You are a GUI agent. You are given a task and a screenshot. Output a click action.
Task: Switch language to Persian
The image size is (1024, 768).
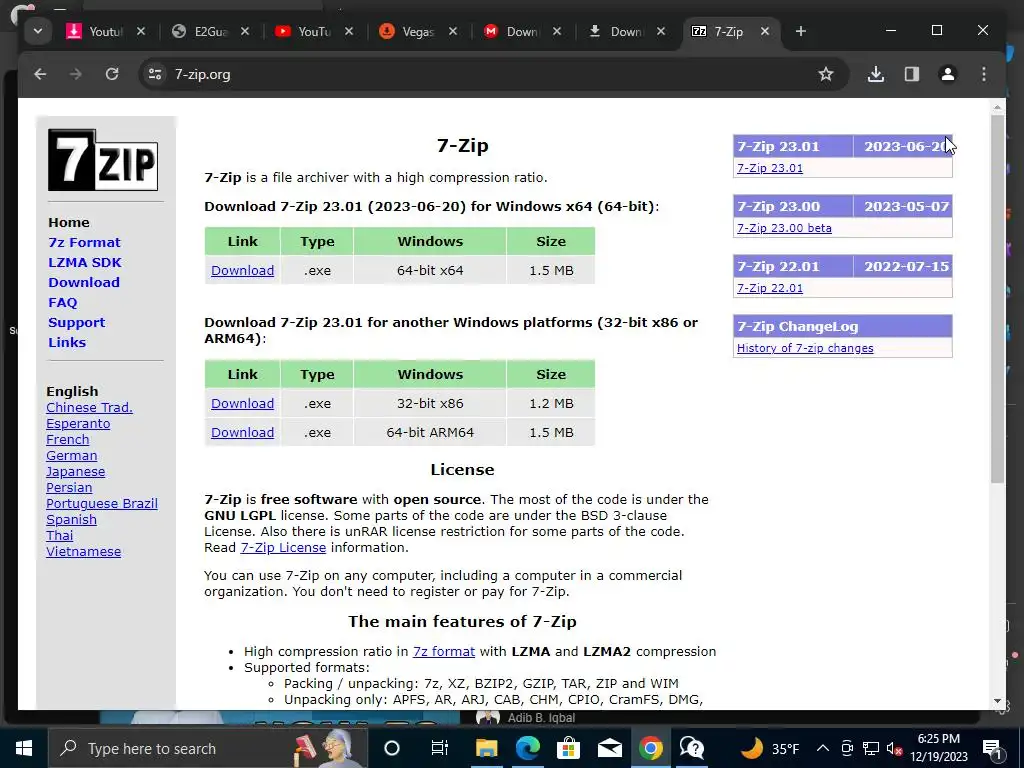(x=69, y=488)
